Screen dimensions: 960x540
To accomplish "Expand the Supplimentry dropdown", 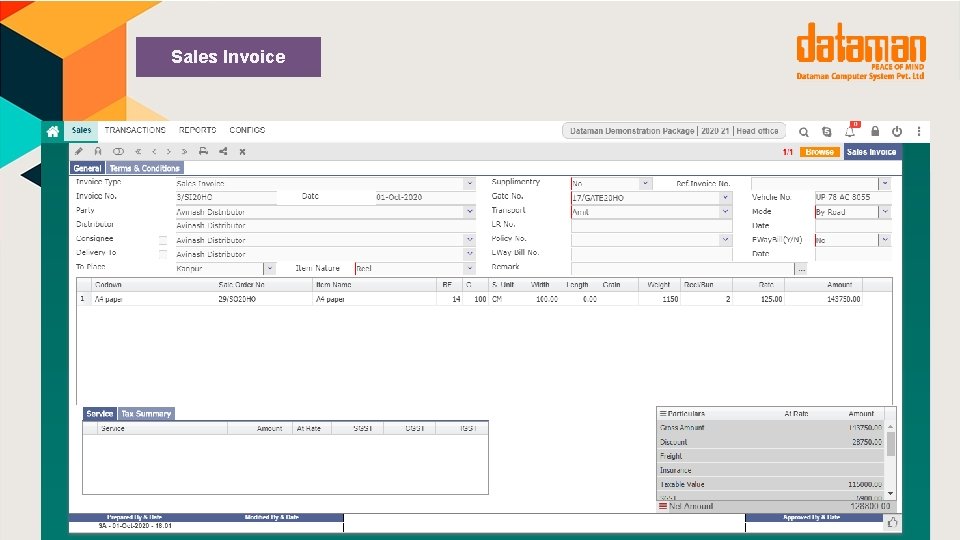I will [x=645, y=183].
